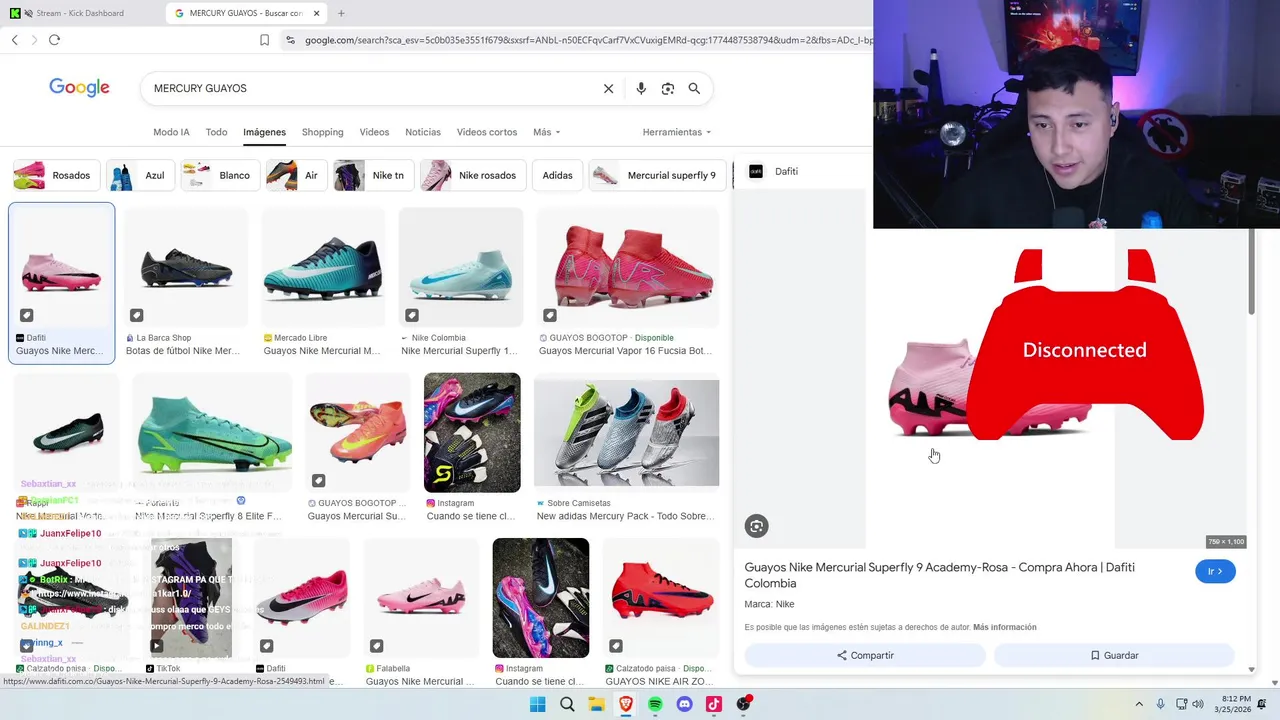Reload the page in browser toolbar
The image size is (1280, 720).
(x=54, y=40)
